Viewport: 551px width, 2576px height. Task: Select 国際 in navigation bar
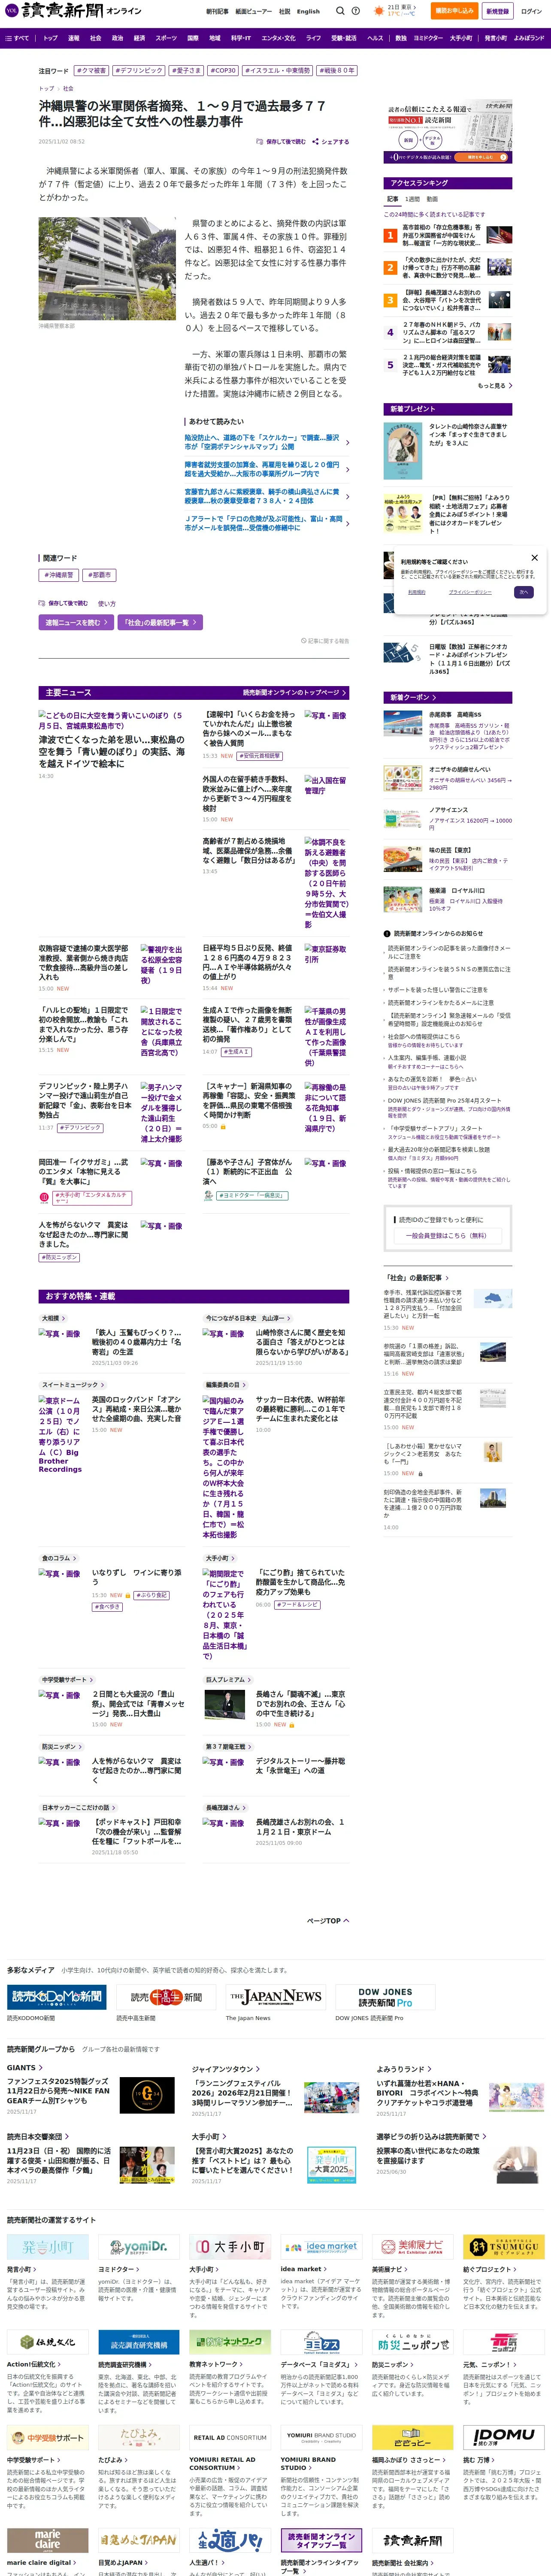click(x=193, y=38)
